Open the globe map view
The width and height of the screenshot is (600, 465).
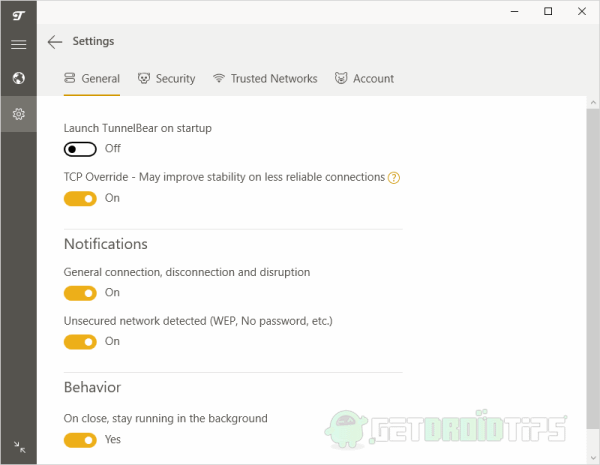[x=18, y=78]
